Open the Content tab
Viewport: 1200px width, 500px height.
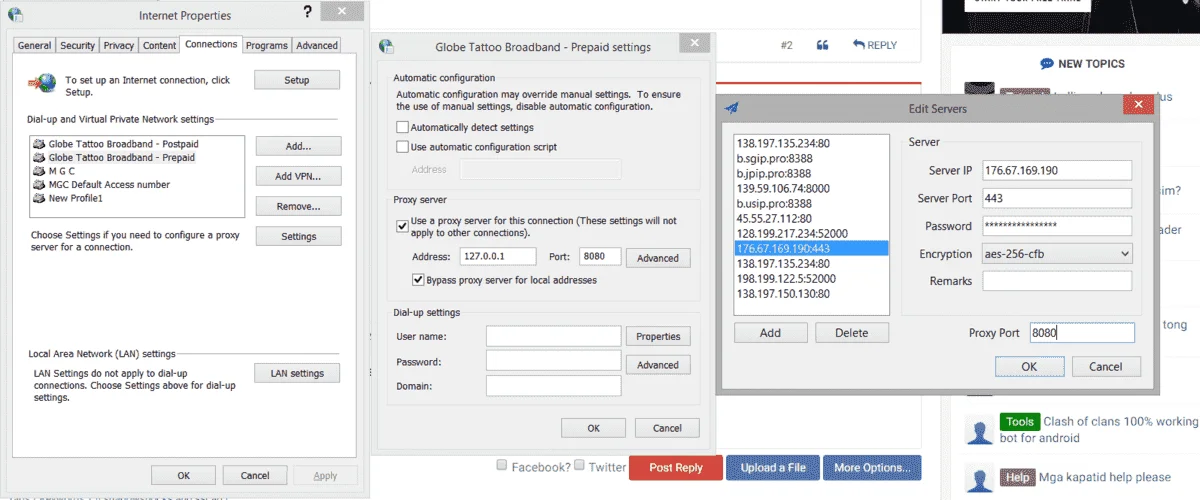tap(159, 45)
